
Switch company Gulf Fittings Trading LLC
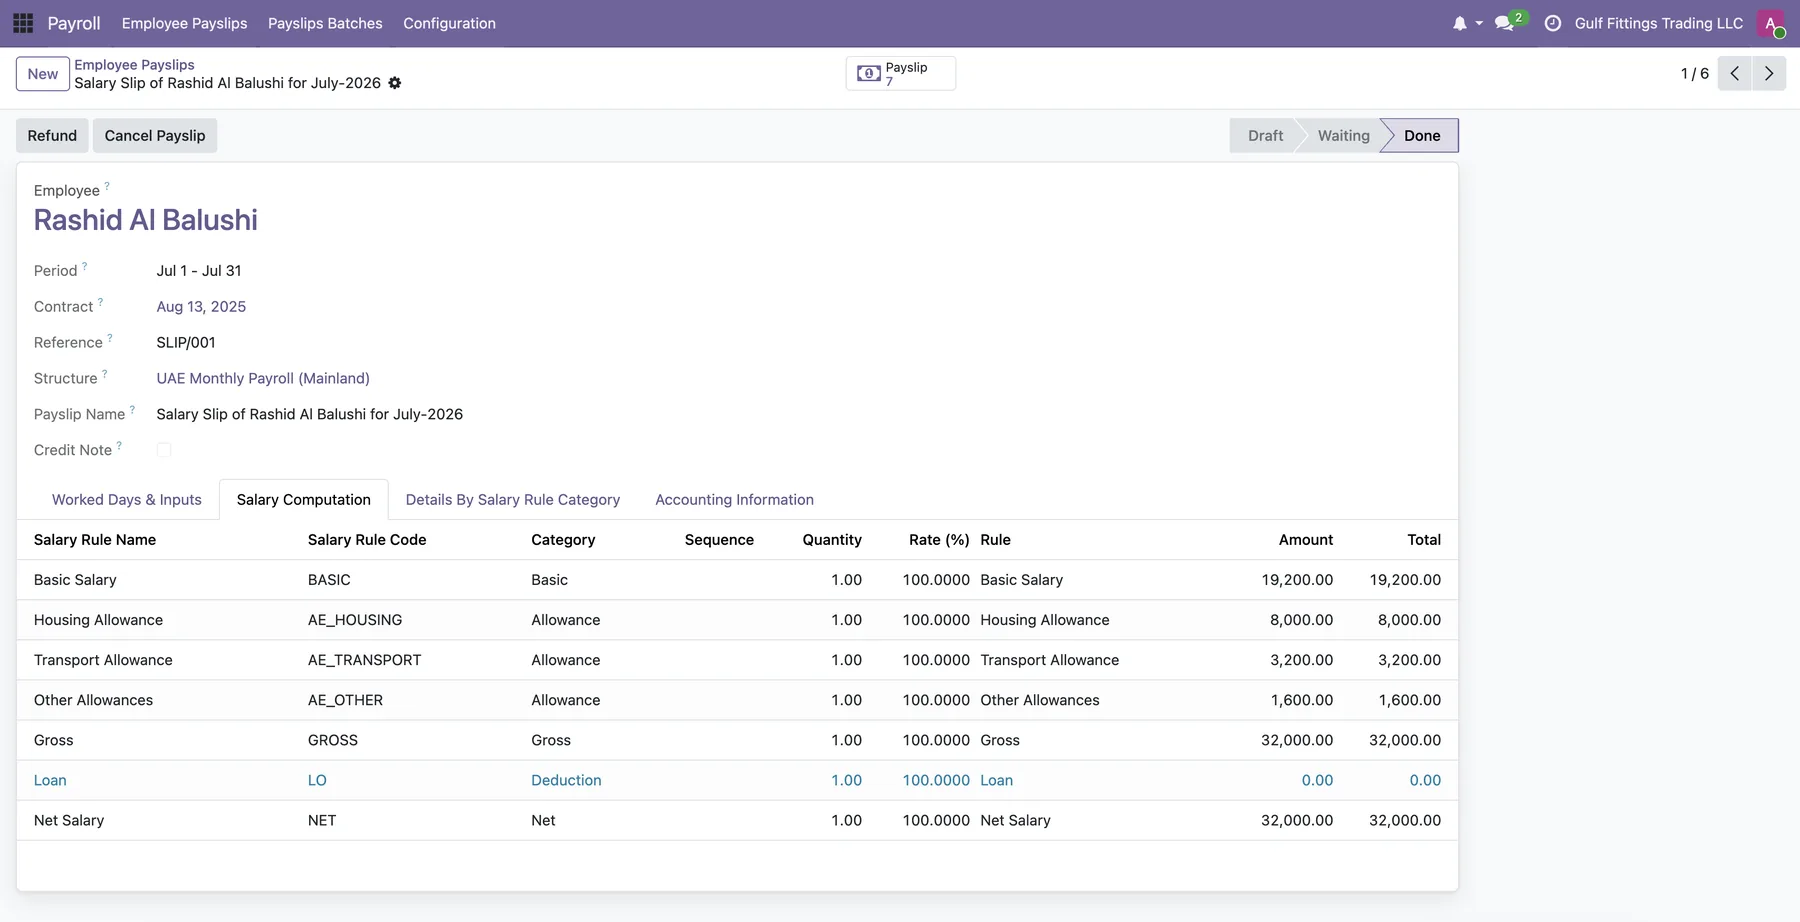pyautogui.click(x=1659, y=23)
